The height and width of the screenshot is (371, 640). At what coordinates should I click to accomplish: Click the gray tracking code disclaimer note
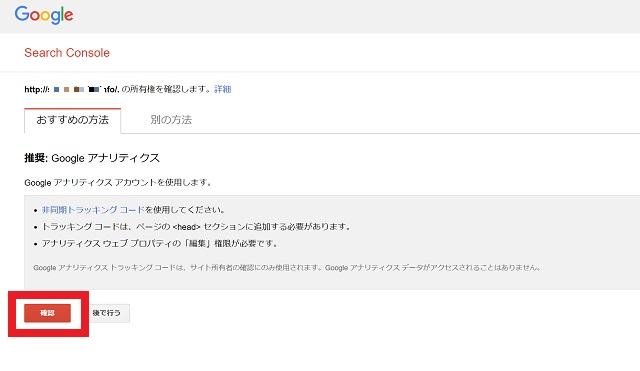[287, 268]
